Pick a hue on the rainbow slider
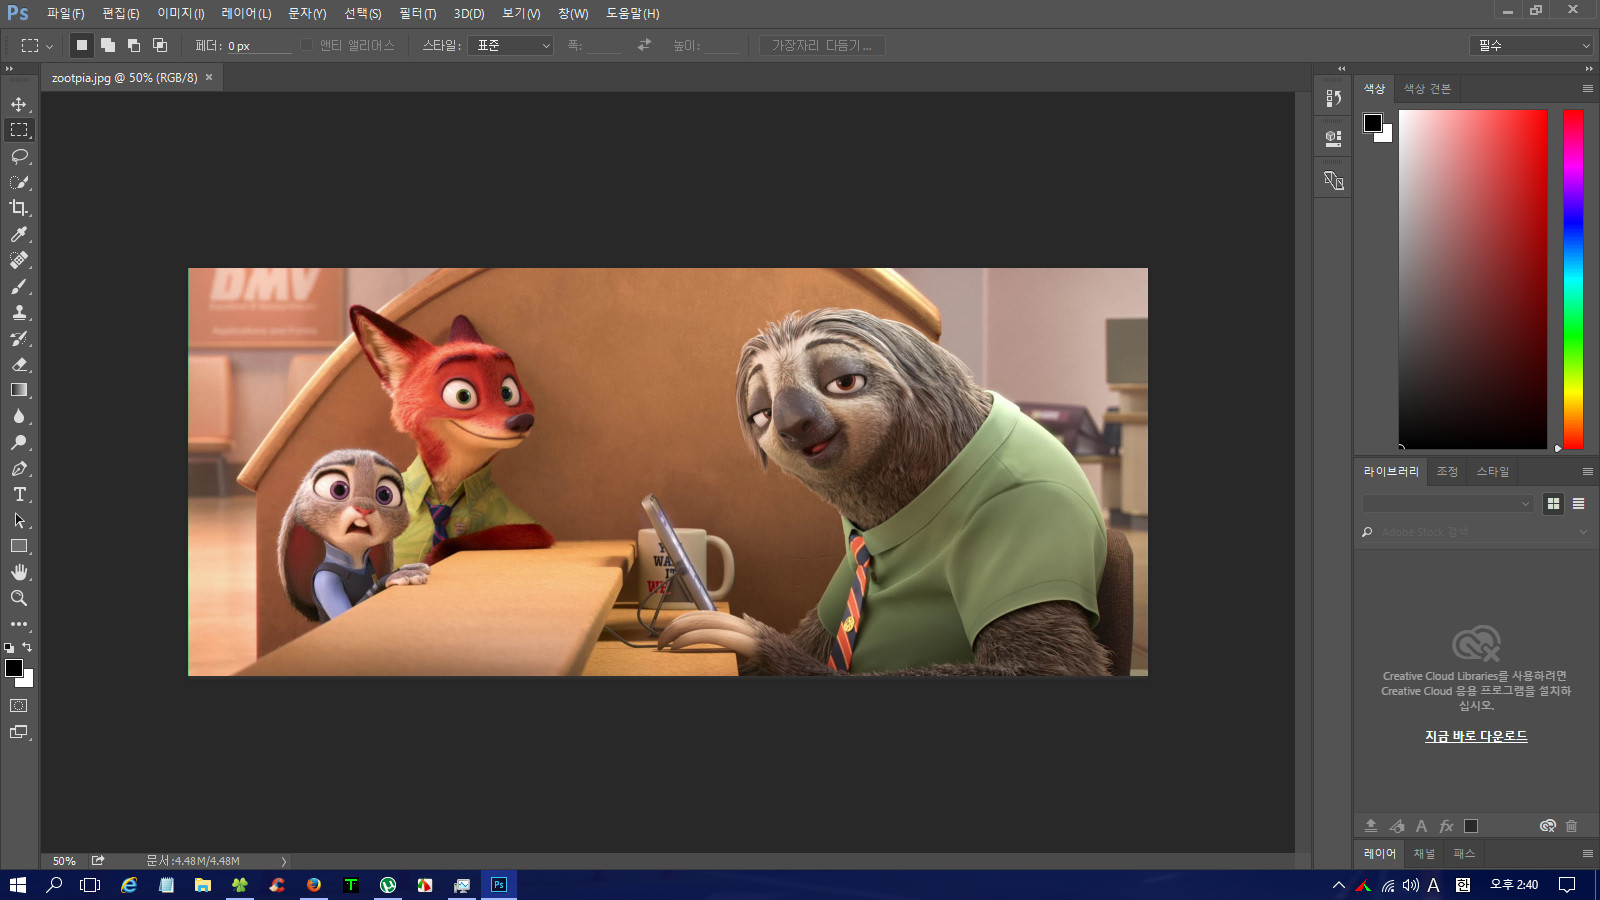 [1573, 280]
